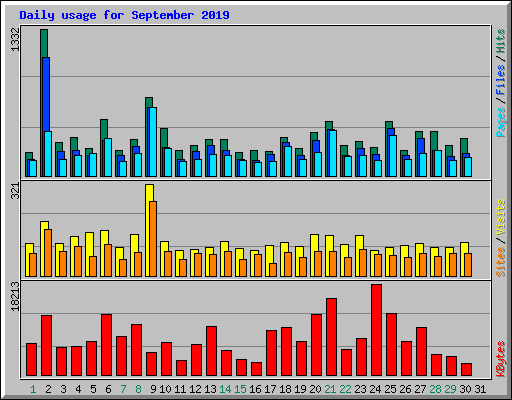Click day 9 on the x-axis

(153, 389)
